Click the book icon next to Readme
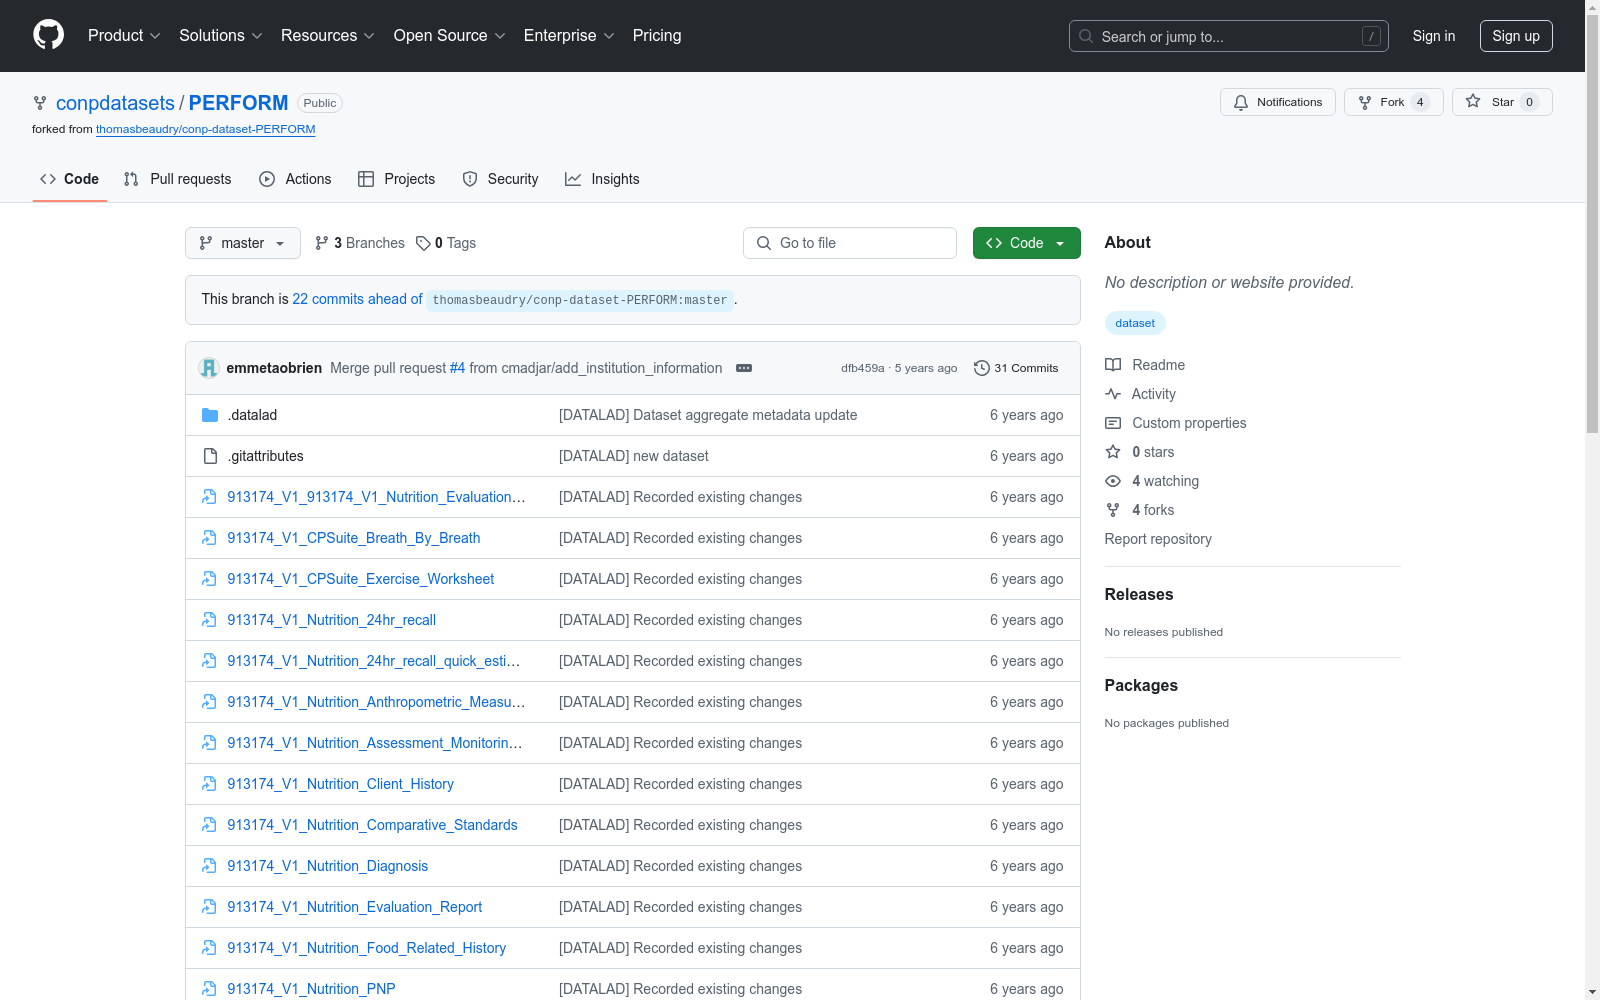1600x1000 pixels. click(1113, 365)
